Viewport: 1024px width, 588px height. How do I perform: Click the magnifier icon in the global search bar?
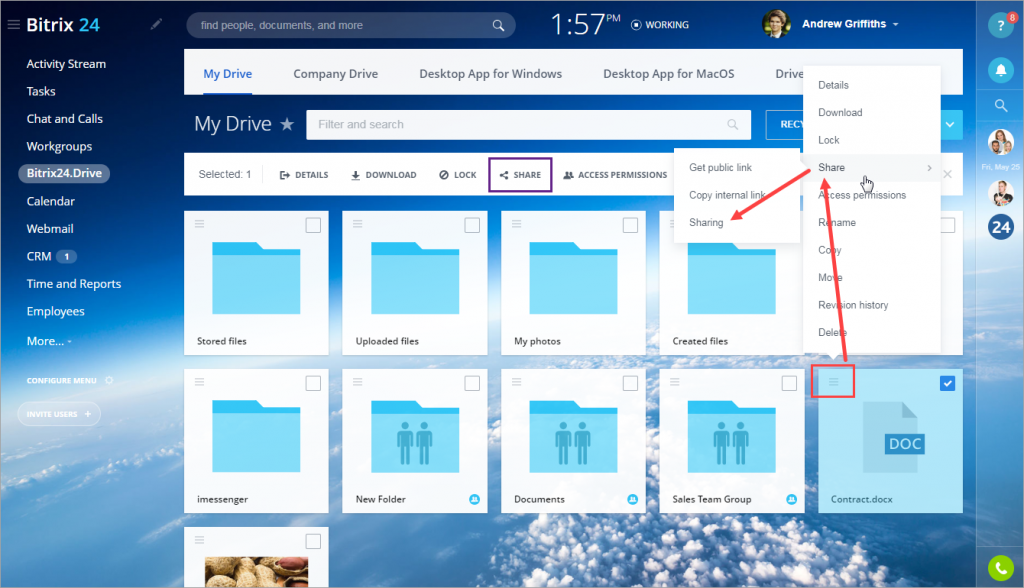coord(498,25)
